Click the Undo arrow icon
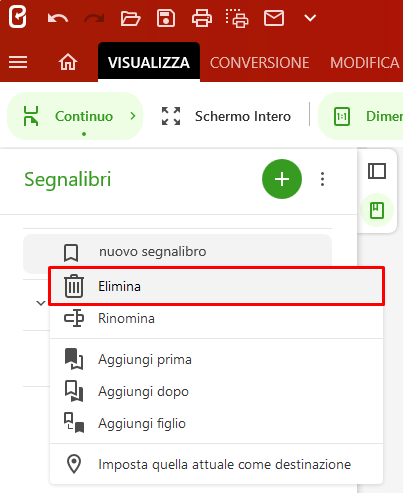The image size is (403, 493). 58,18
